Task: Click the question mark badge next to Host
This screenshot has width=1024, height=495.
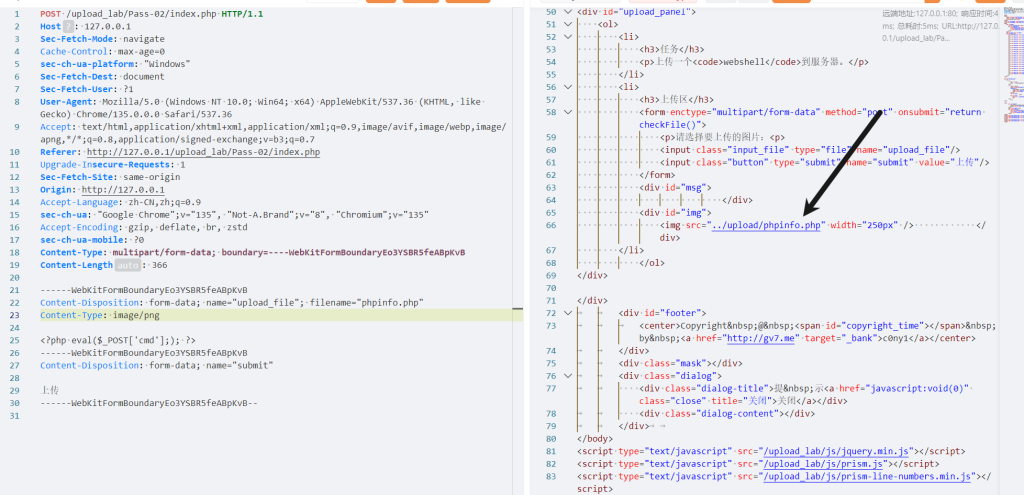Action: (69, 27)
